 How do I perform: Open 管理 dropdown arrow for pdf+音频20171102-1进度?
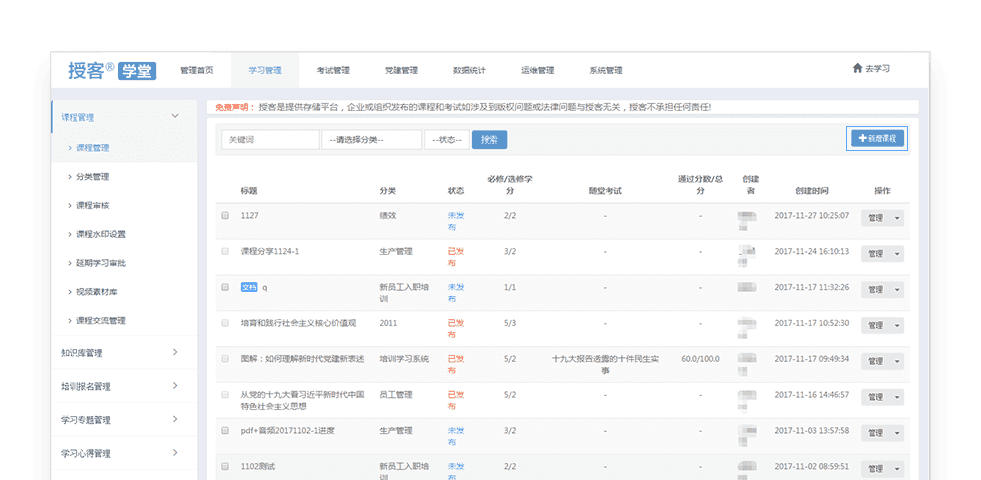[897, 433]
